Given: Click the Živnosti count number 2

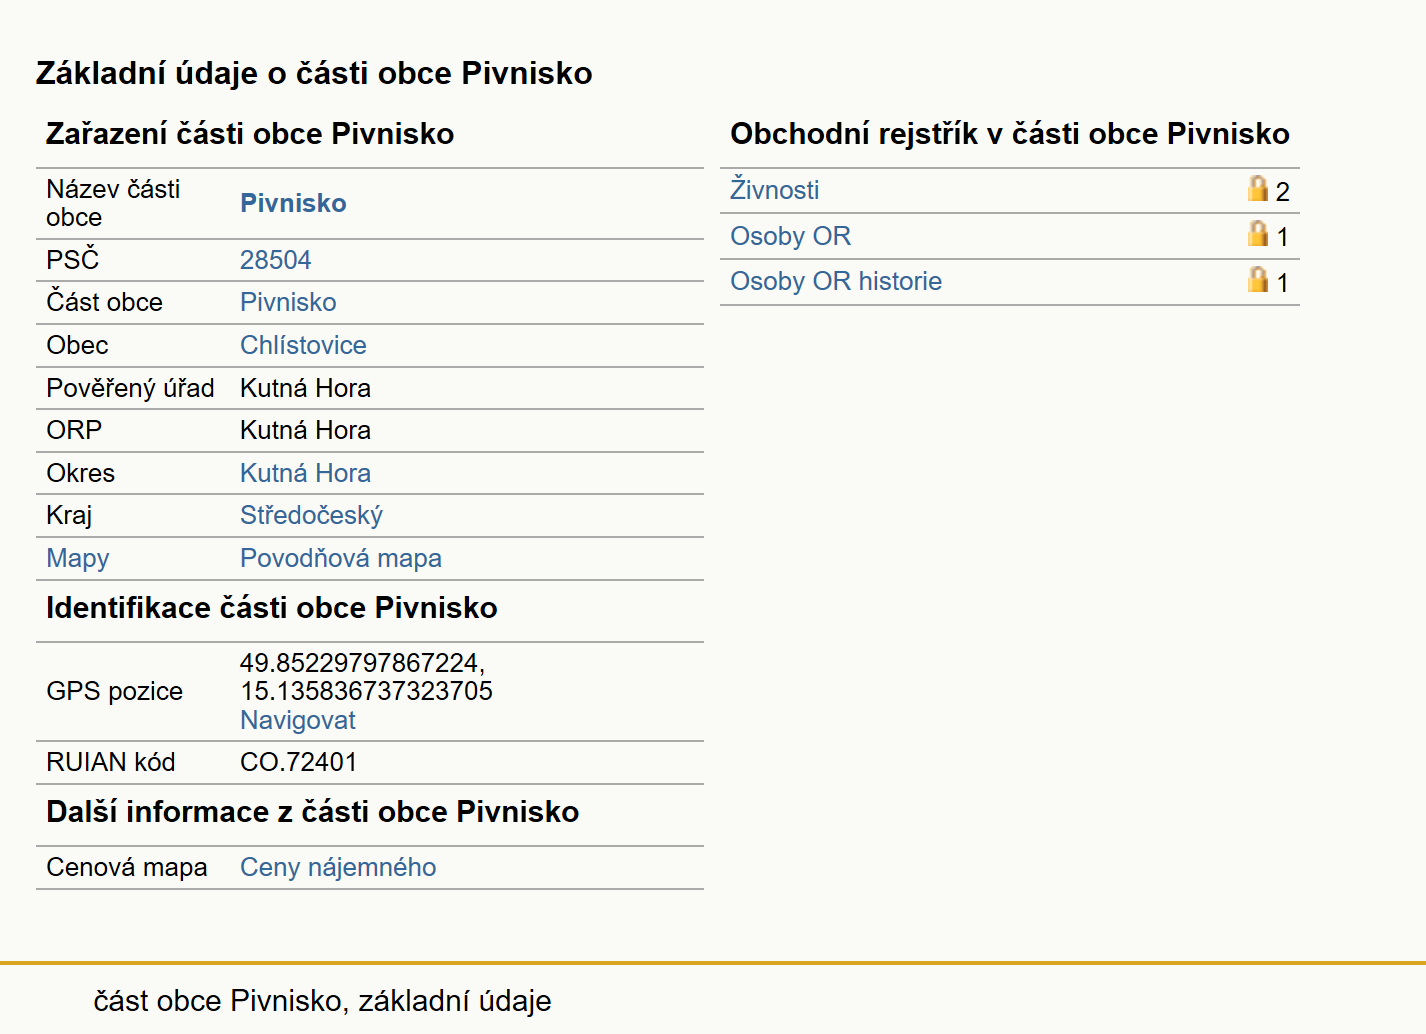Looking at the screenshot, I should coord(1283,192).
